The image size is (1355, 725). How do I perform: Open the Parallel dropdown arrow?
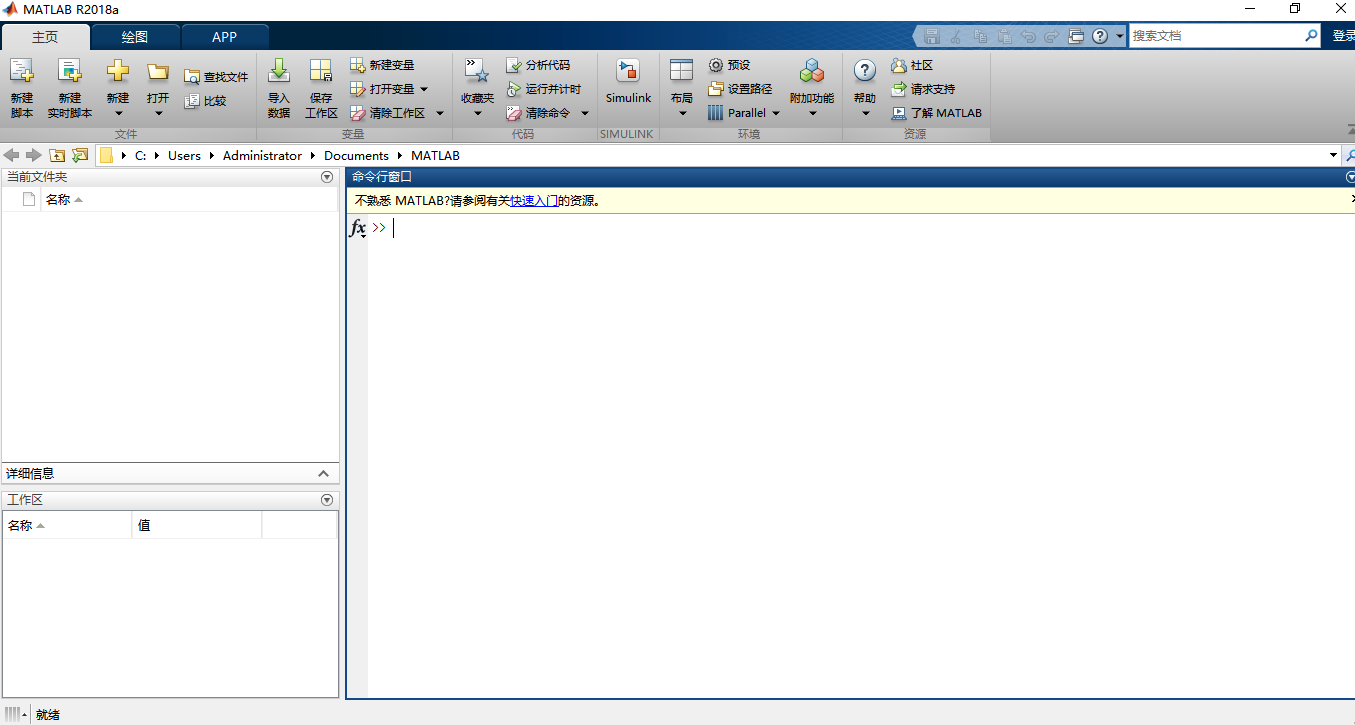[x=776, y=113]
